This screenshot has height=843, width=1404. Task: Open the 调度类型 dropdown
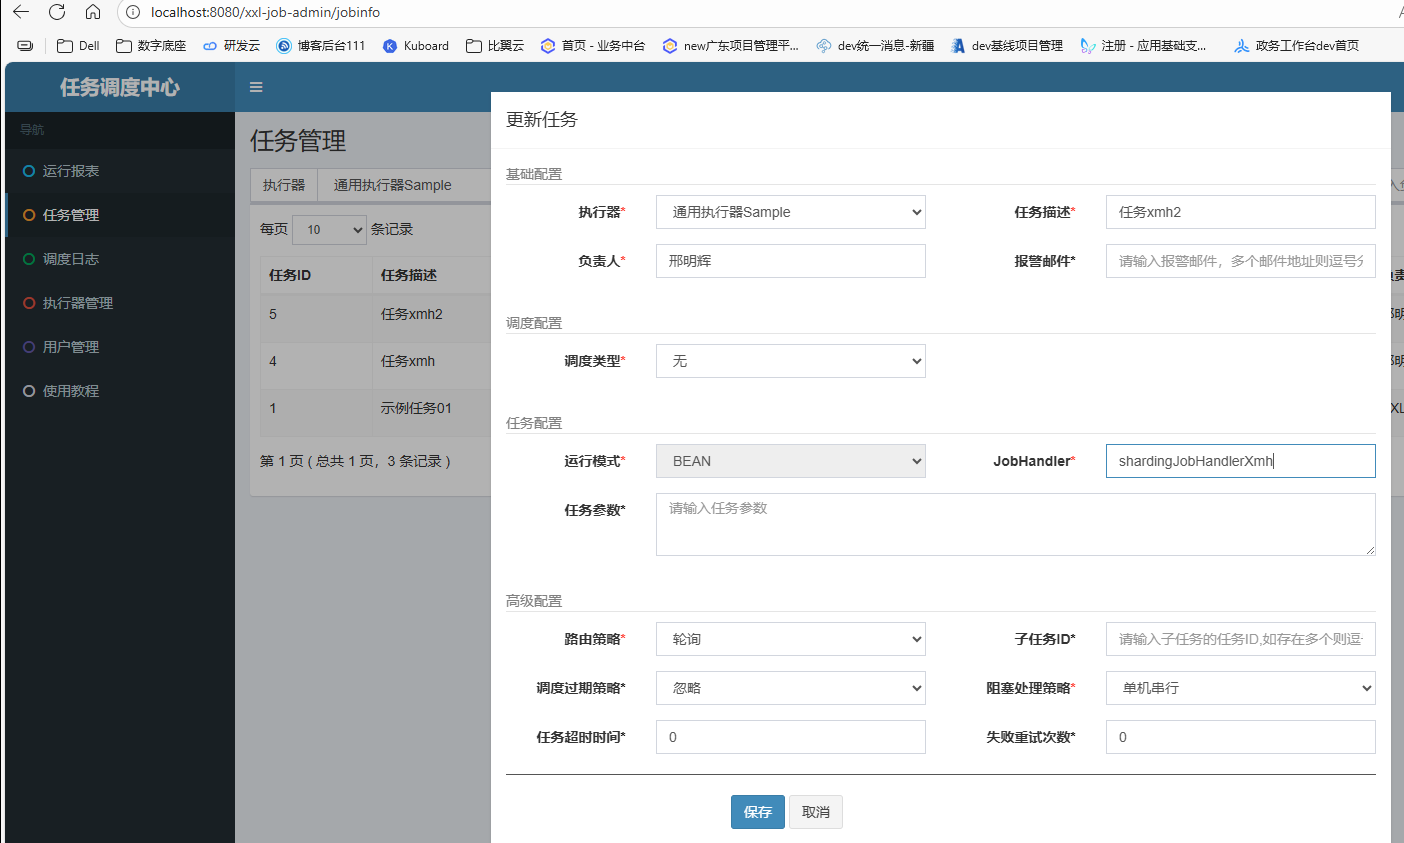tap(790, 361)
